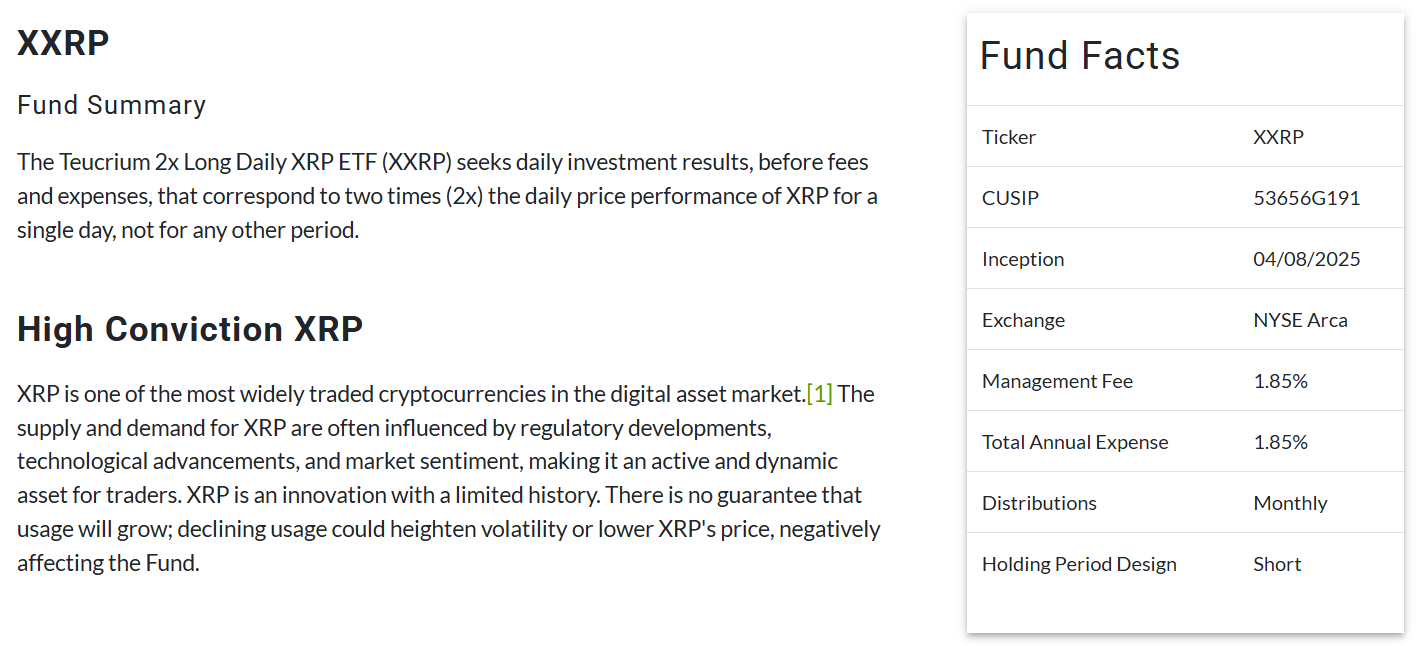Click the Inception date 04/08/2025
The width and height of the screenshot is (1425, 646).
1307,259
